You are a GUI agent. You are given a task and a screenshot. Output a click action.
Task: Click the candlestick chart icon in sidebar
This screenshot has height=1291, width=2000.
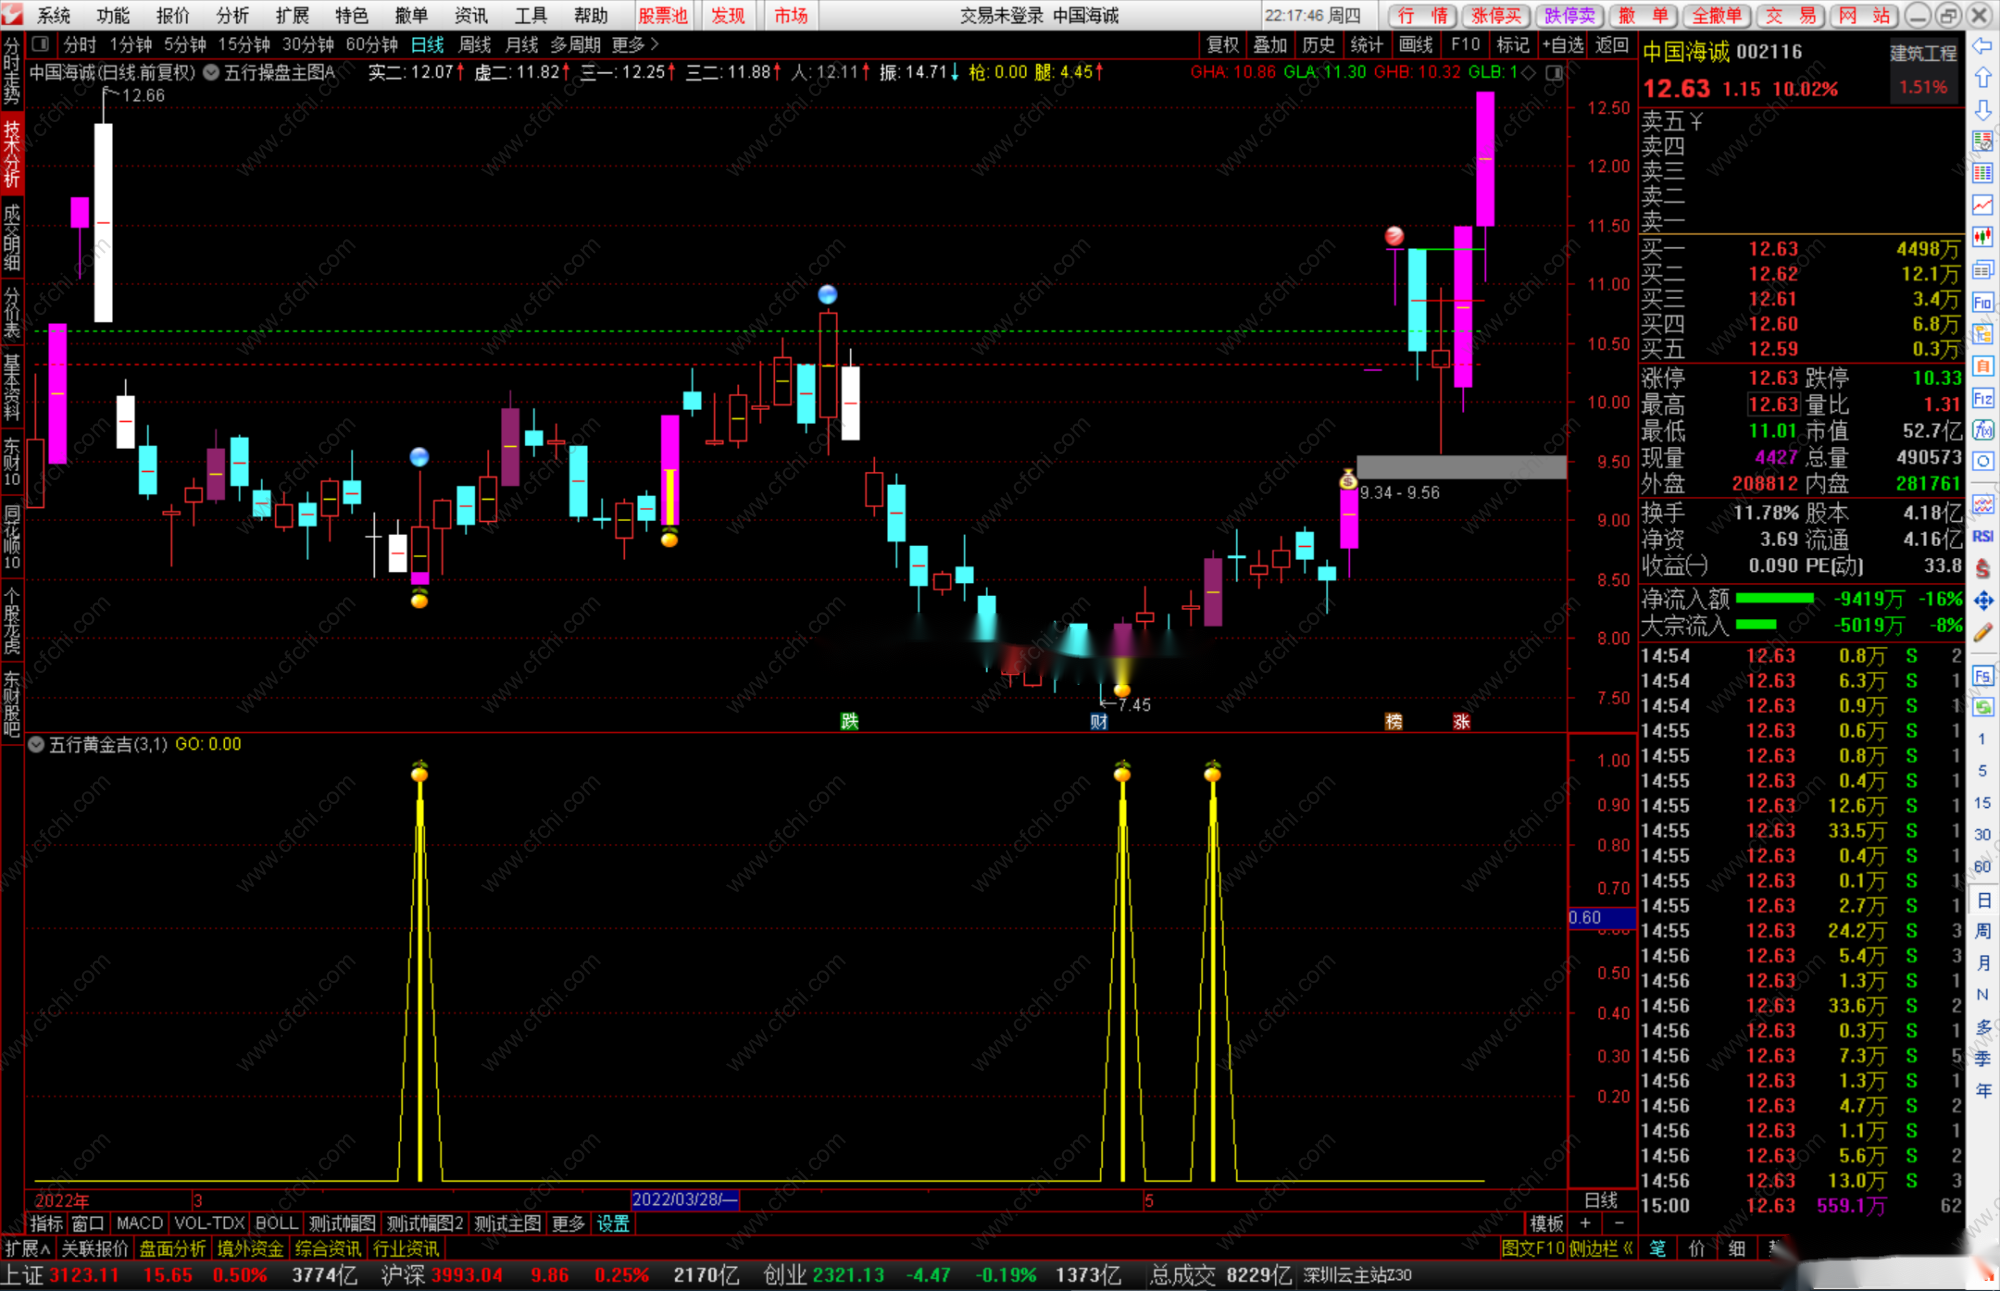click(x=1982, y=237)
